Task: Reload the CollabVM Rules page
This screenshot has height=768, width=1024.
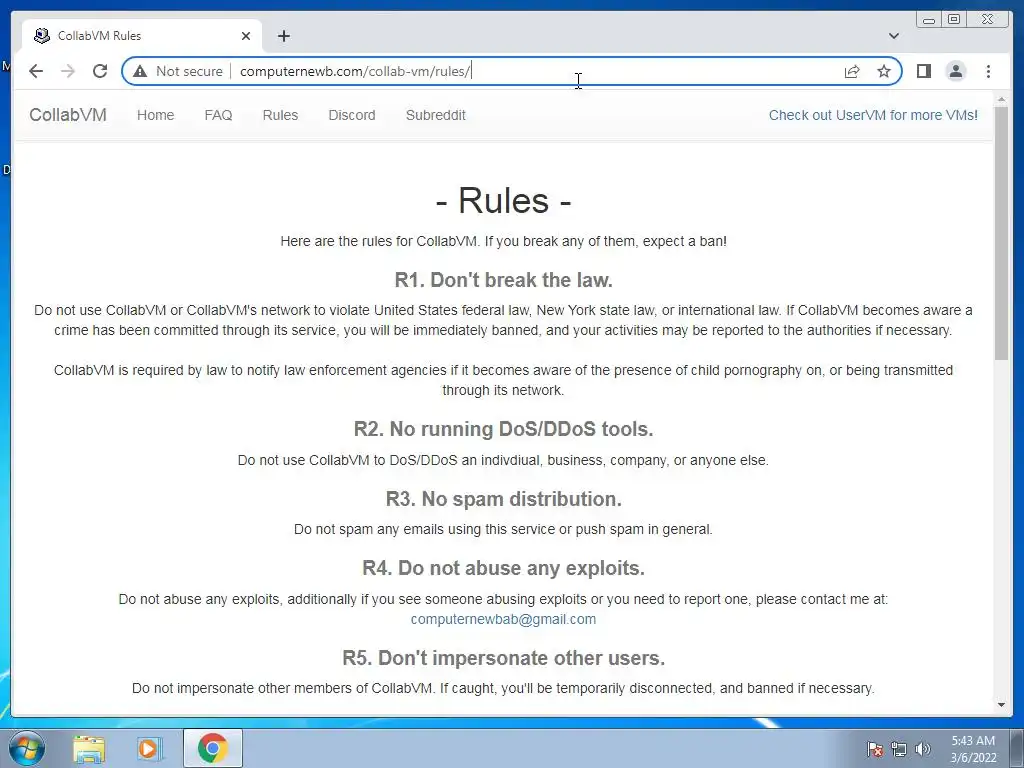Action: (x=100, y=71)
